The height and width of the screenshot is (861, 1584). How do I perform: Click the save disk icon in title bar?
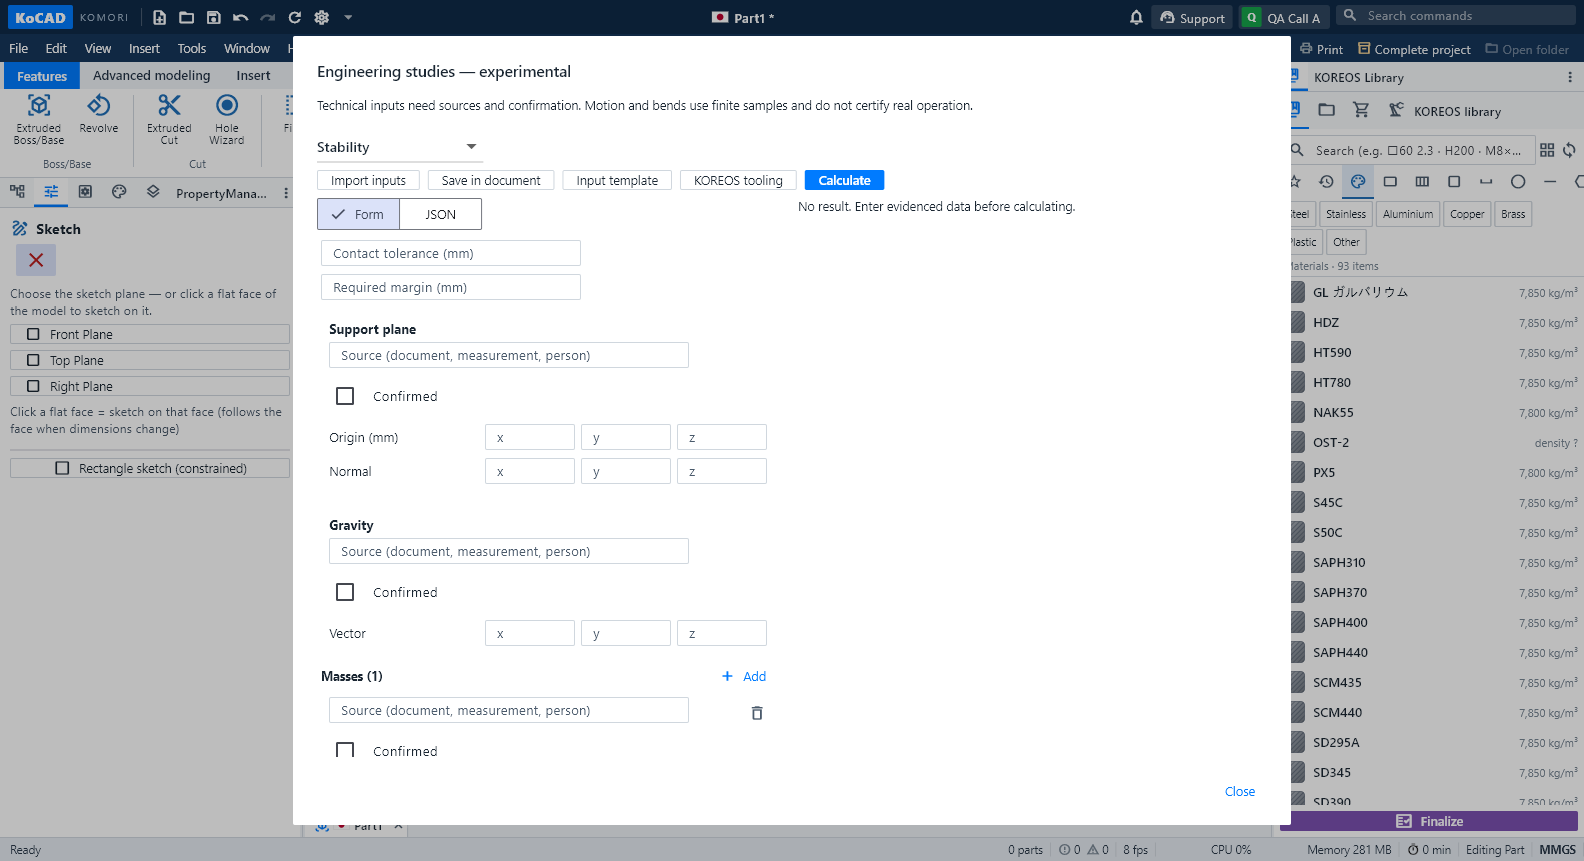click(214, 17)
